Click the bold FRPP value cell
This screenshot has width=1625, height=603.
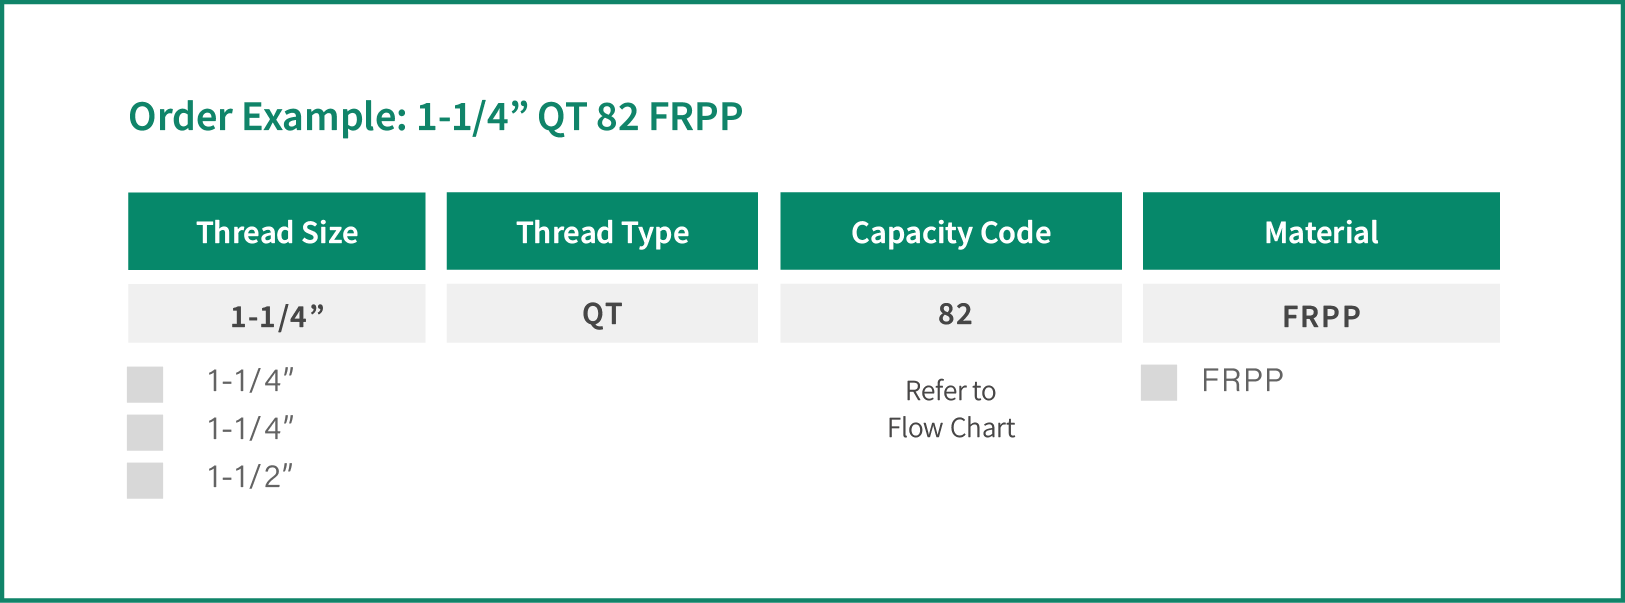pos(1321,314)
